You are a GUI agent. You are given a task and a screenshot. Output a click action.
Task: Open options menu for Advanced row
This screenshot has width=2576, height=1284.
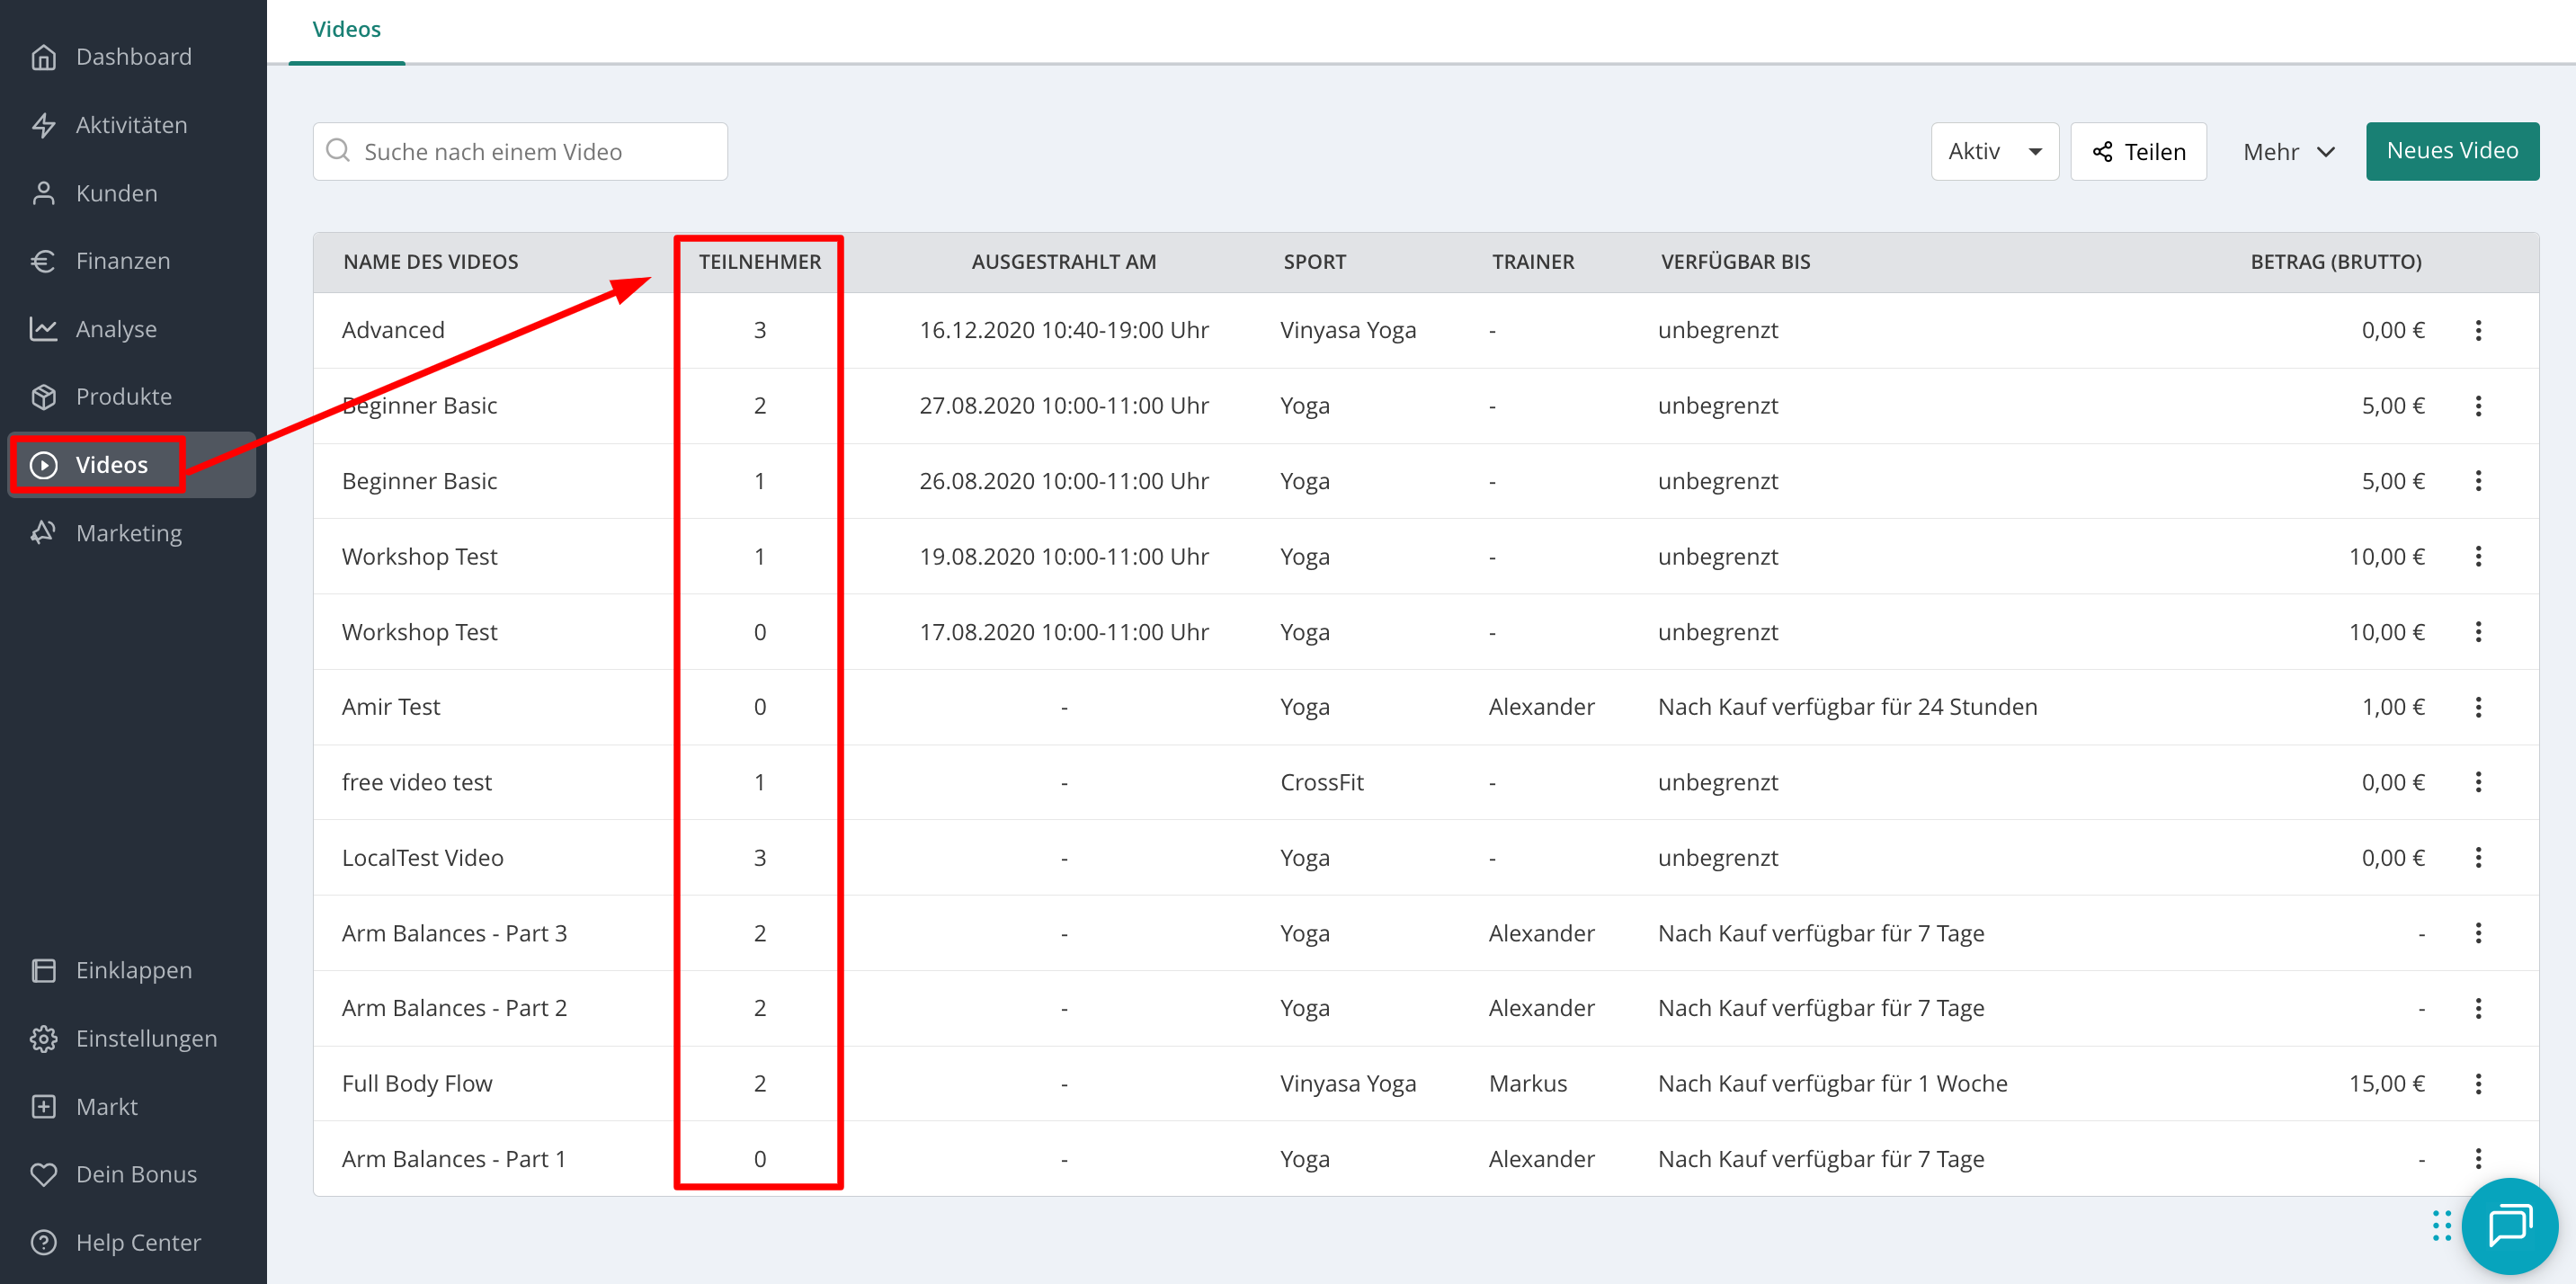click(2478, 330)
